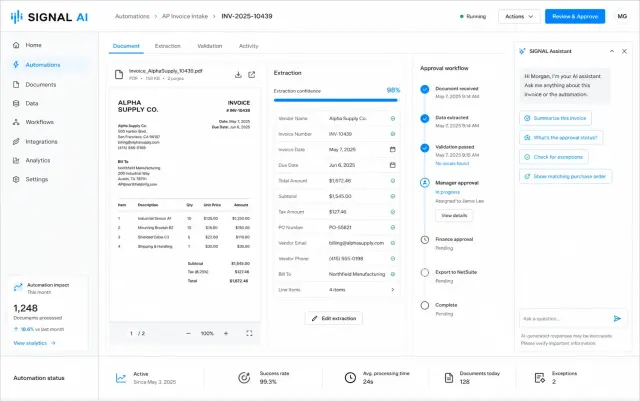Click Review & Approve button
Image resolution: width=640 pixels, height=401 pixels.
(575, 16)
